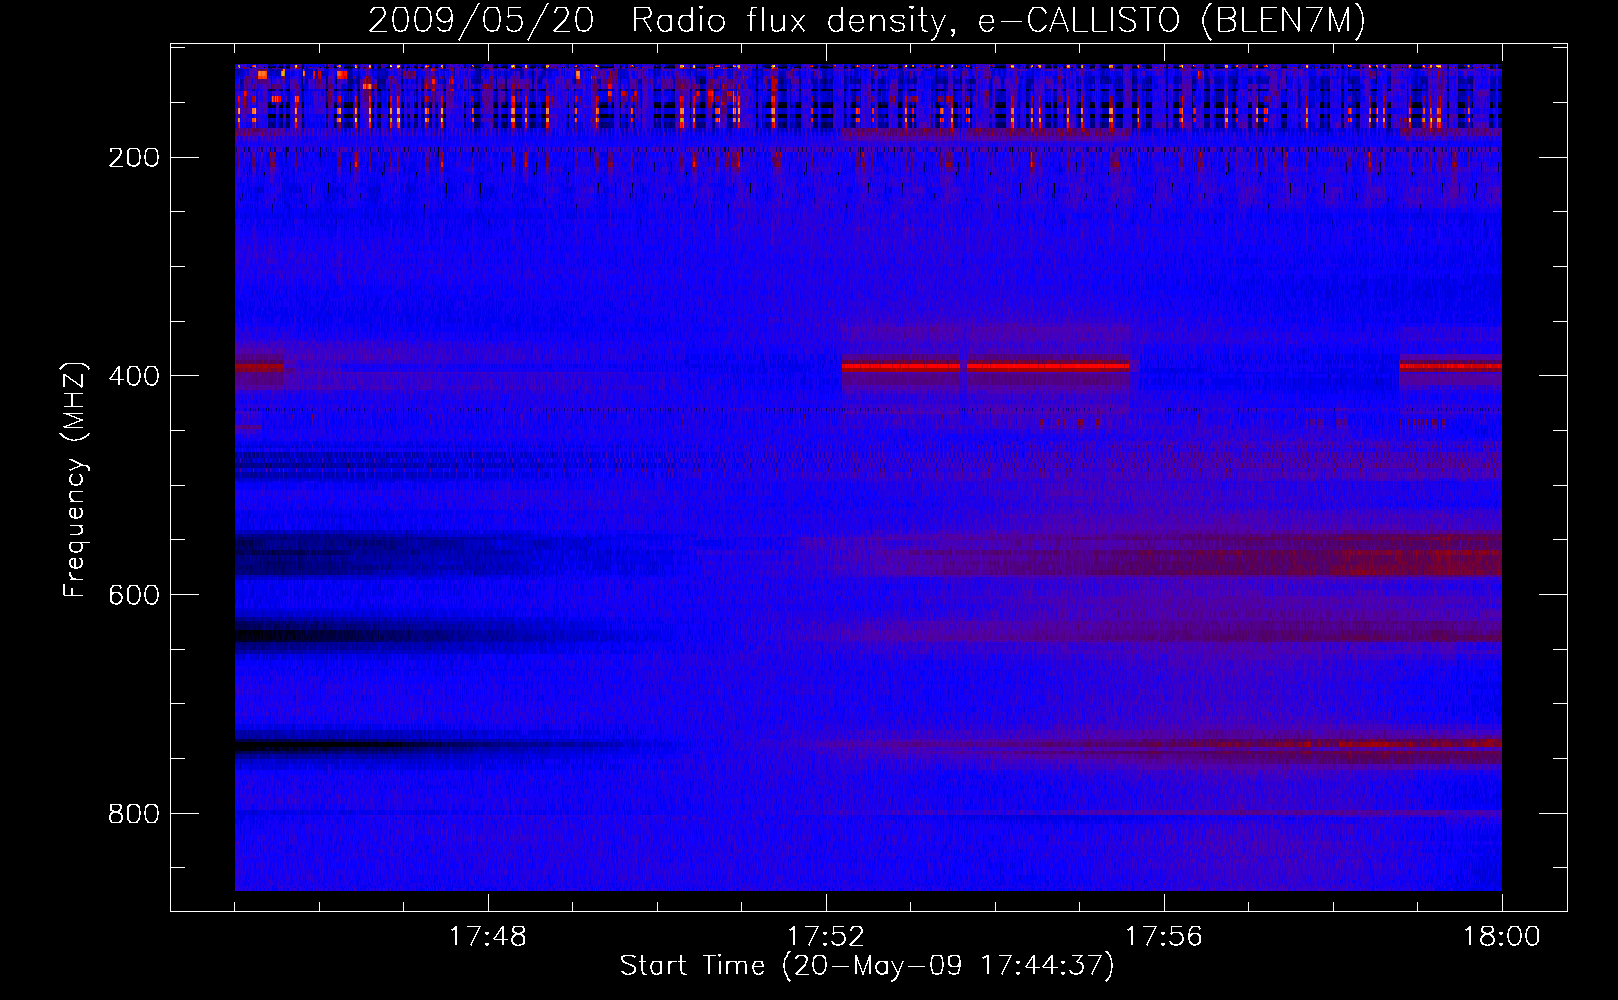1618x1000 pixels.
Task: Select the 'Frequency (MHz)' y-axis label
Action: coord(75,479)
